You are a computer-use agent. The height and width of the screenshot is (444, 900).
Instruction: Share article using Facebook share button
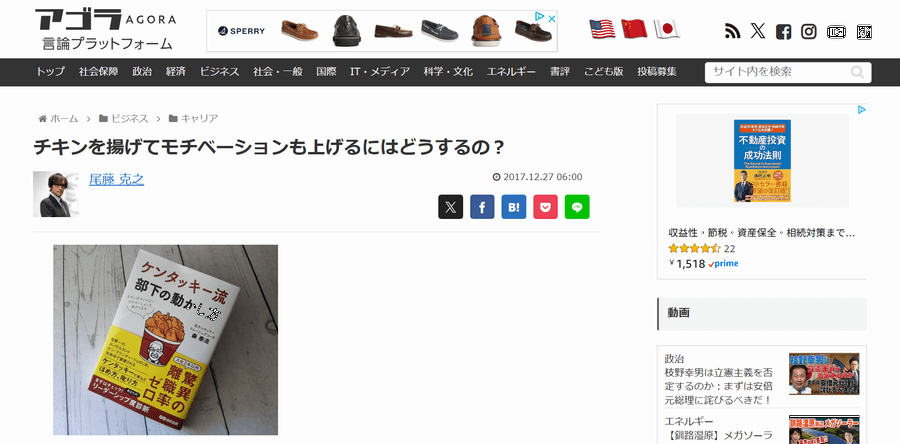[x=482, y=207]
